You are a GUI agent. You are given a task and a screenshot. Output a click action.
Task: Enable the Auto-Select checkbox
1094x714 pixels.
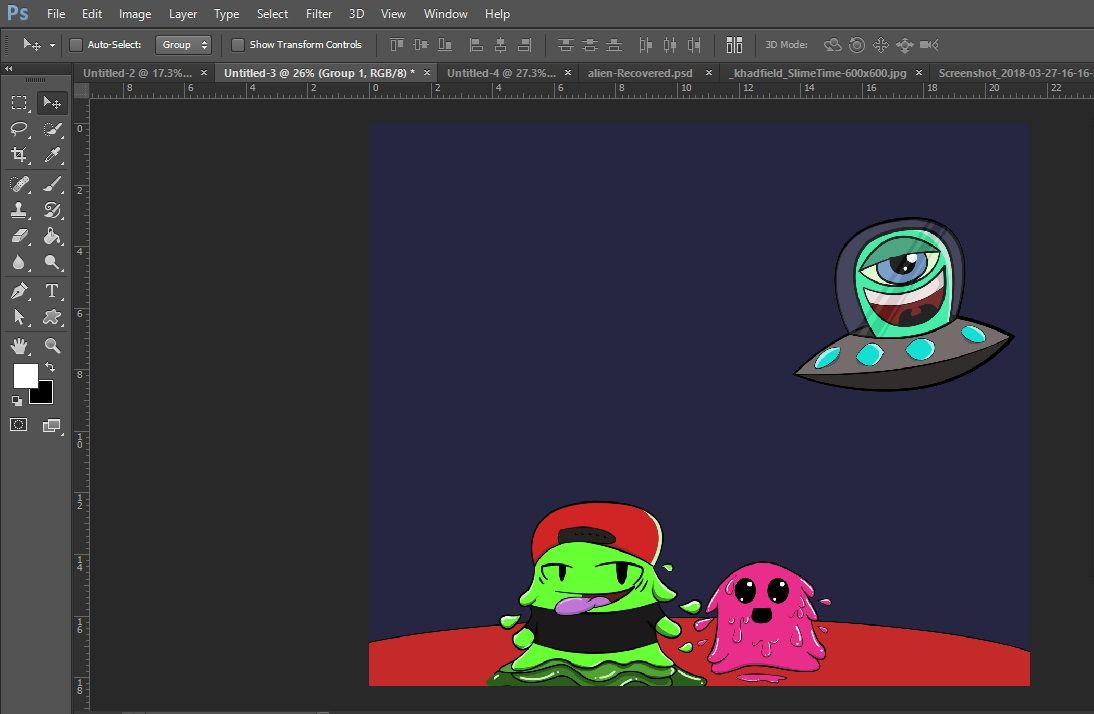pos(76,45)
